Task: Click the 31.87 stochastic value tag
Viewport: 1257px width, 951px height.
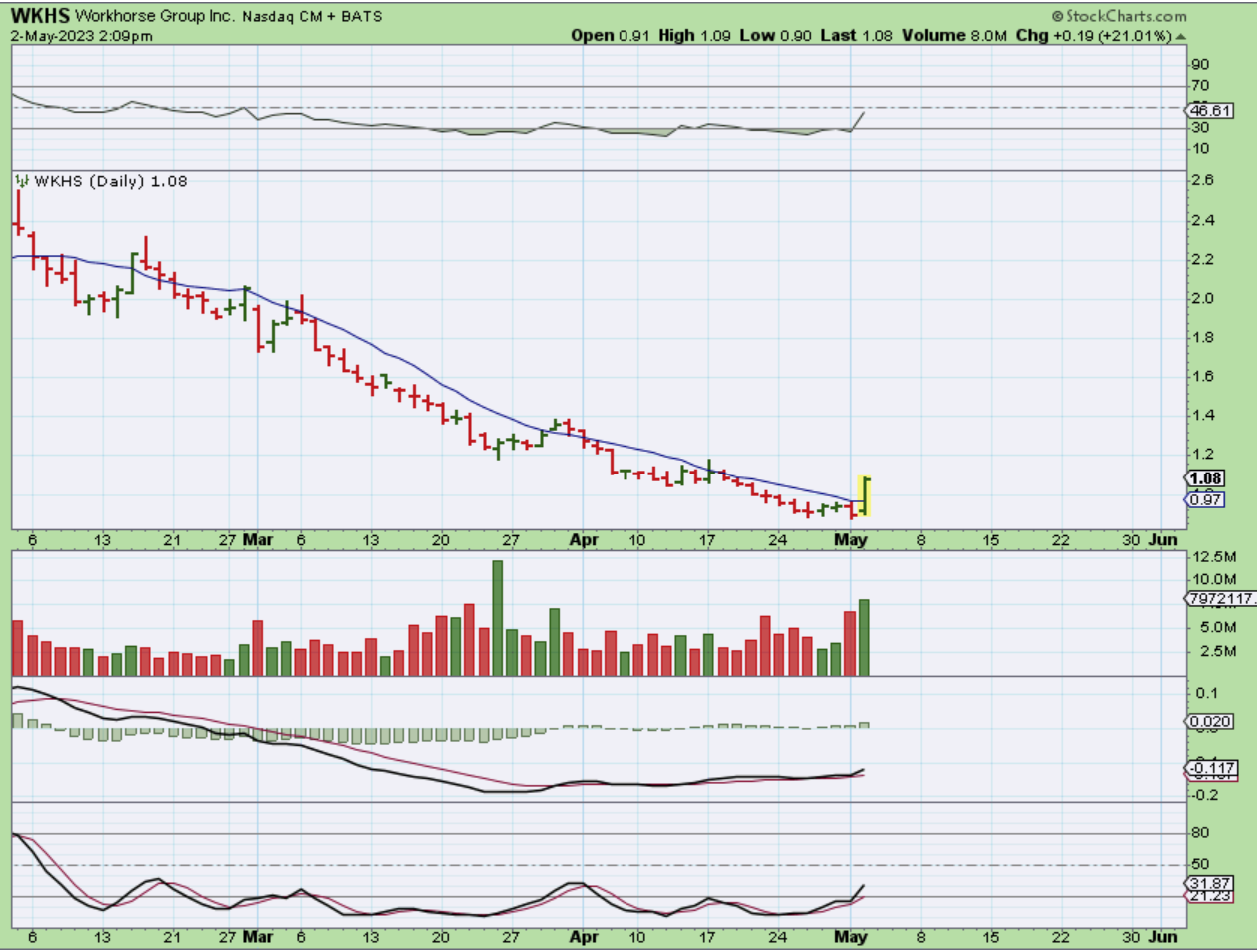Action: (1211, 883)
